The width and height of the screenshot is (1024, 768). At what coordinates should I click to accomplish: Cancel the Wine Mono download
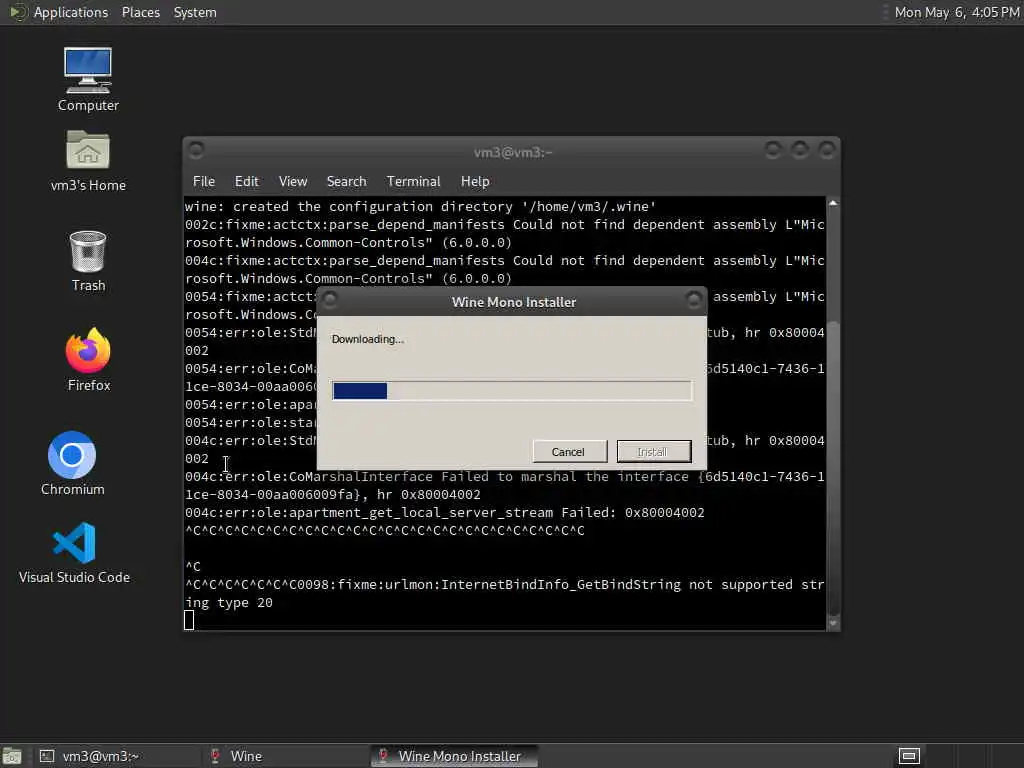pos(569,451)
